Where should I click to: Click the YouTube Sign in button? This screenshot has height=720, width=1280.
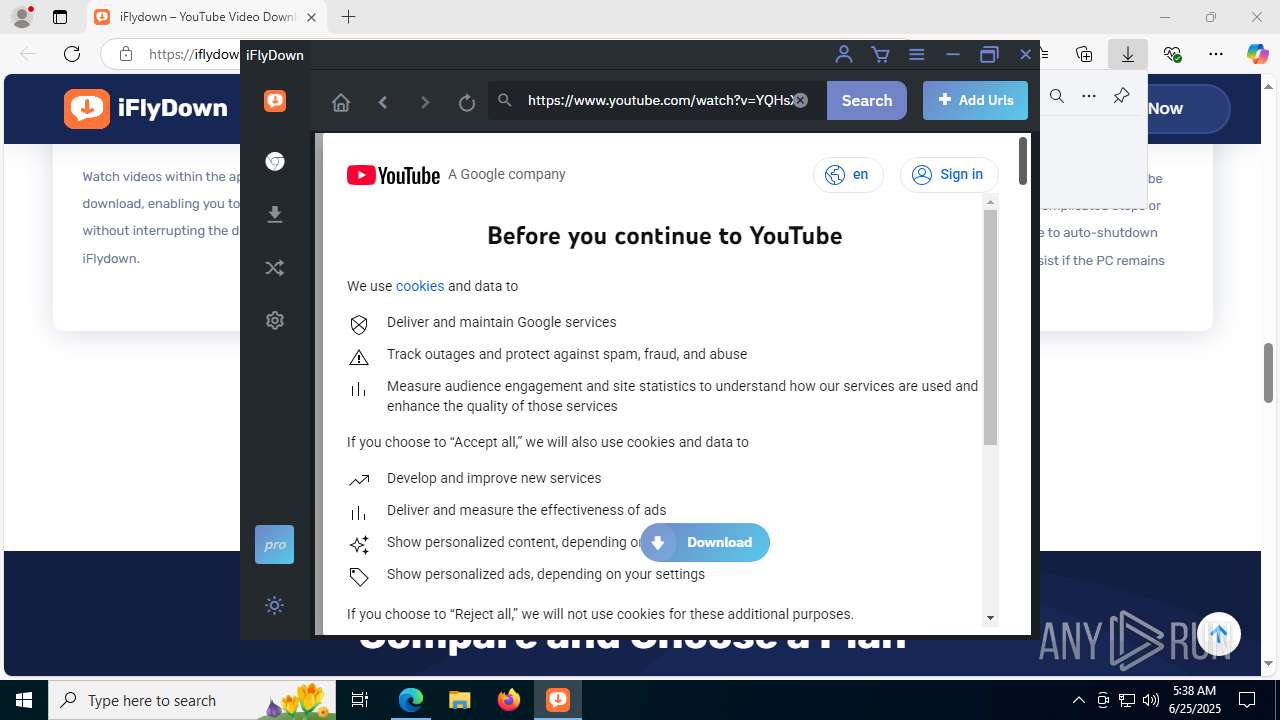[x=949, y=174]
